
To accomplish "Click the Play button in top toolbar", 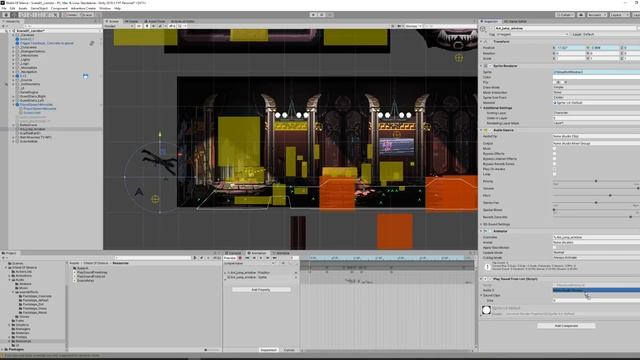I will 313,15.
